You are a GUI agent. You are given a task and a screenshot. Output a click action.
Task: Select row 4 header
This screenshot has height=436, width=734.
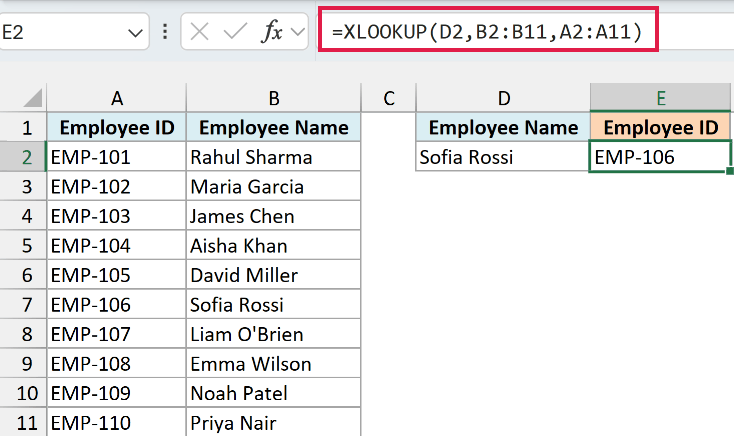23,216
